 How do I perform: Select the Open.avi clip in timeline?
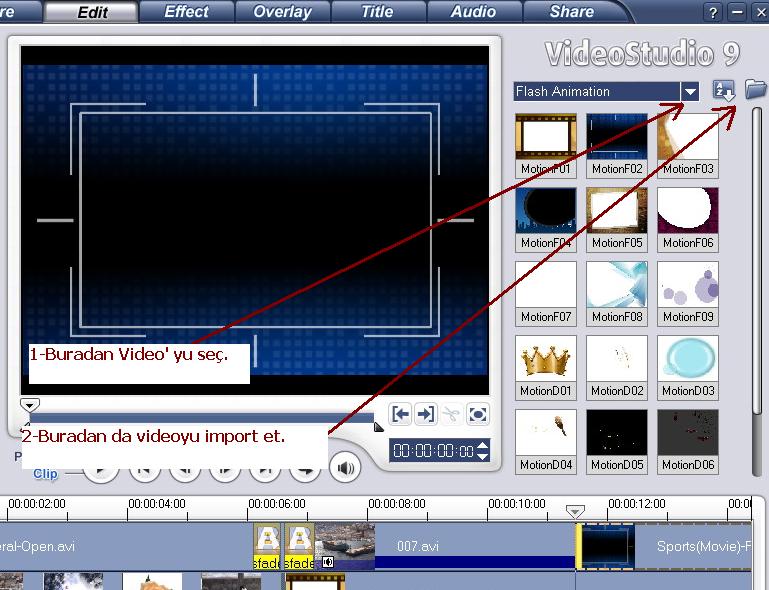[x=127, y=546]
